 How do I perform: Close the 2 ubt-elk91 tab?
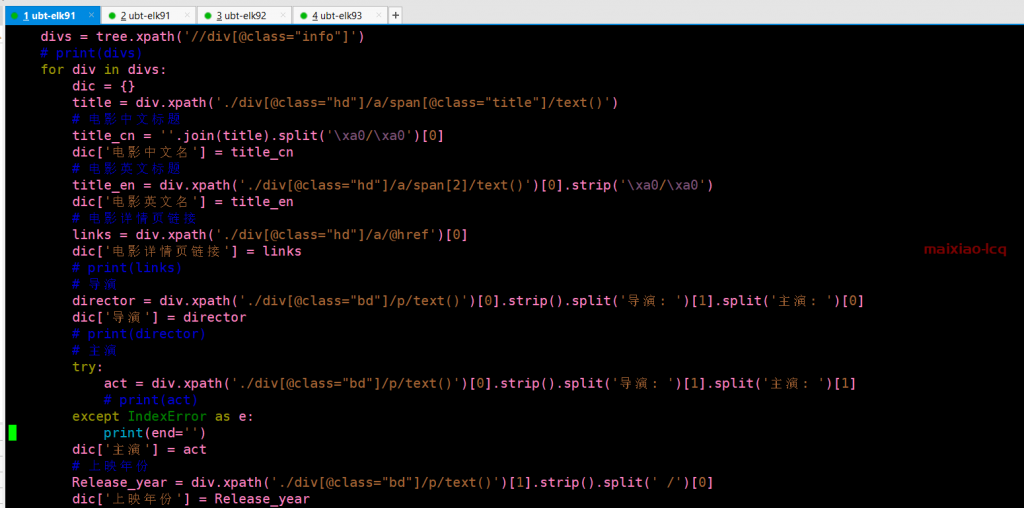click(x=187, y=16)
